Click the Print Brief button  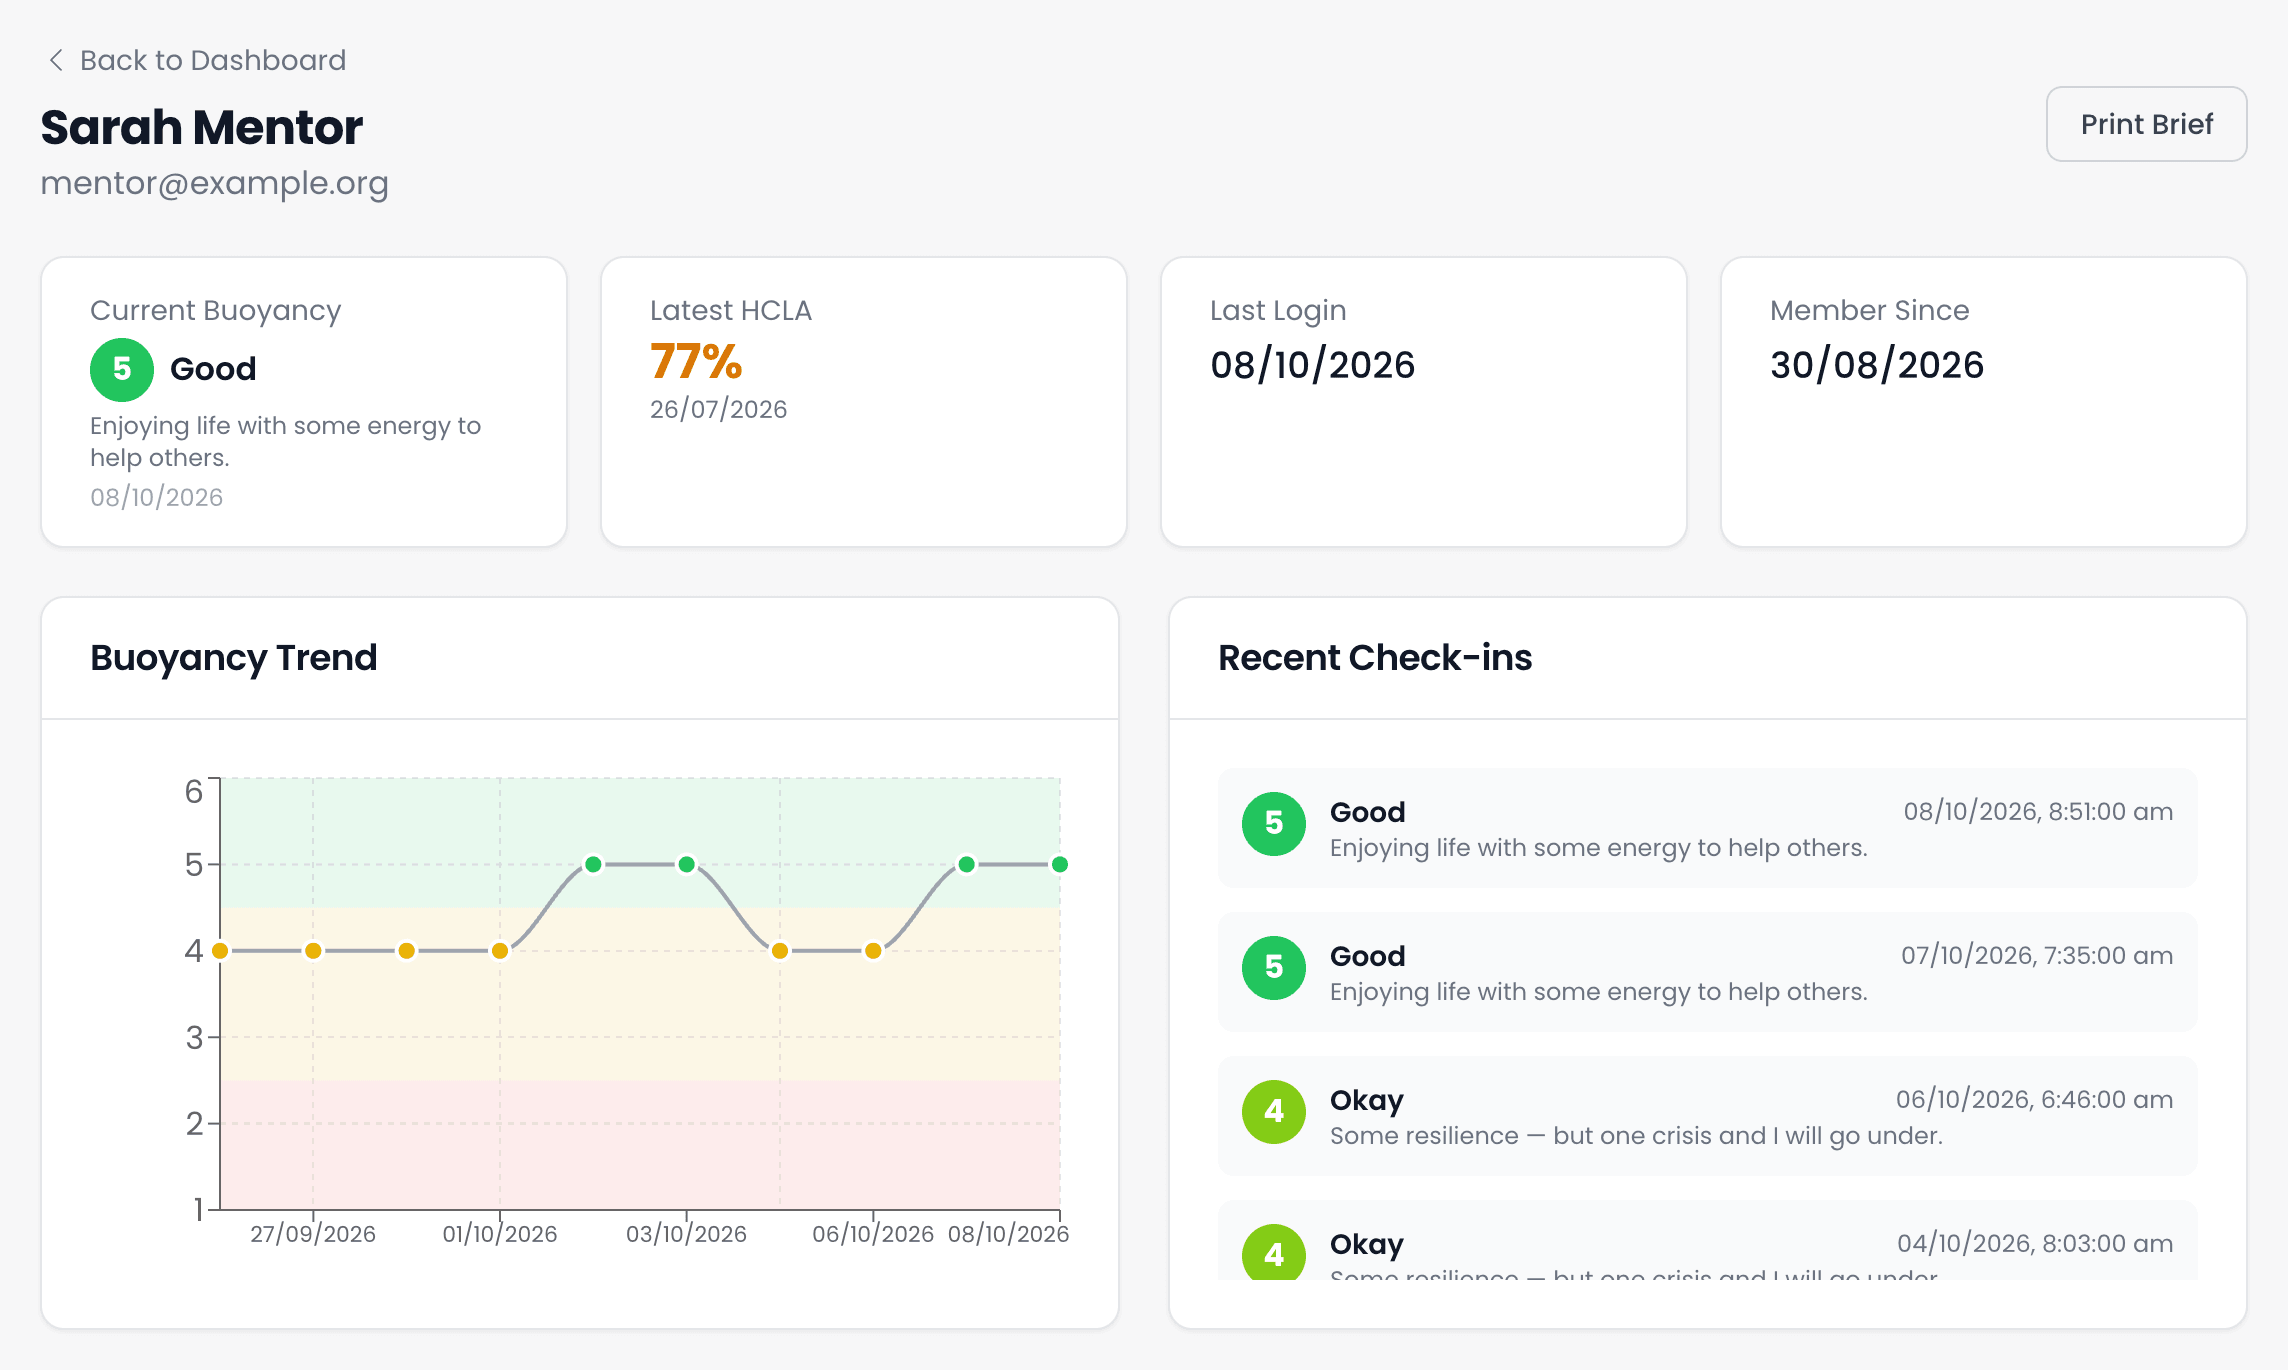[x=2146, y=124]
